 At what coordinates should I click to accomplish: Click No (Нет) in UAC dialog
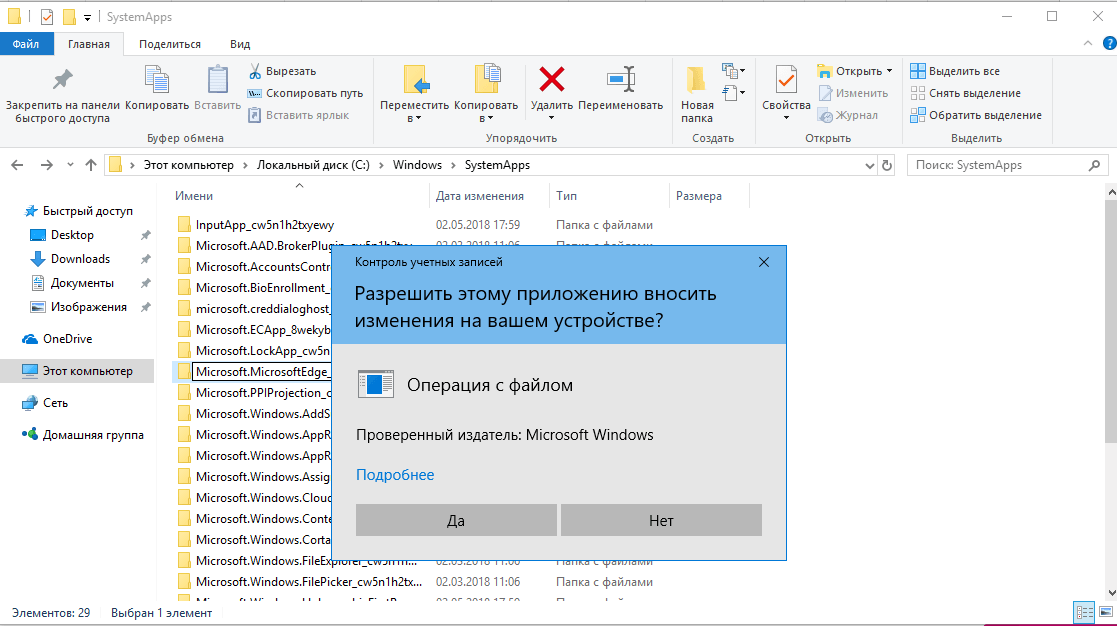pyautogui.click(x=661, y=521)
